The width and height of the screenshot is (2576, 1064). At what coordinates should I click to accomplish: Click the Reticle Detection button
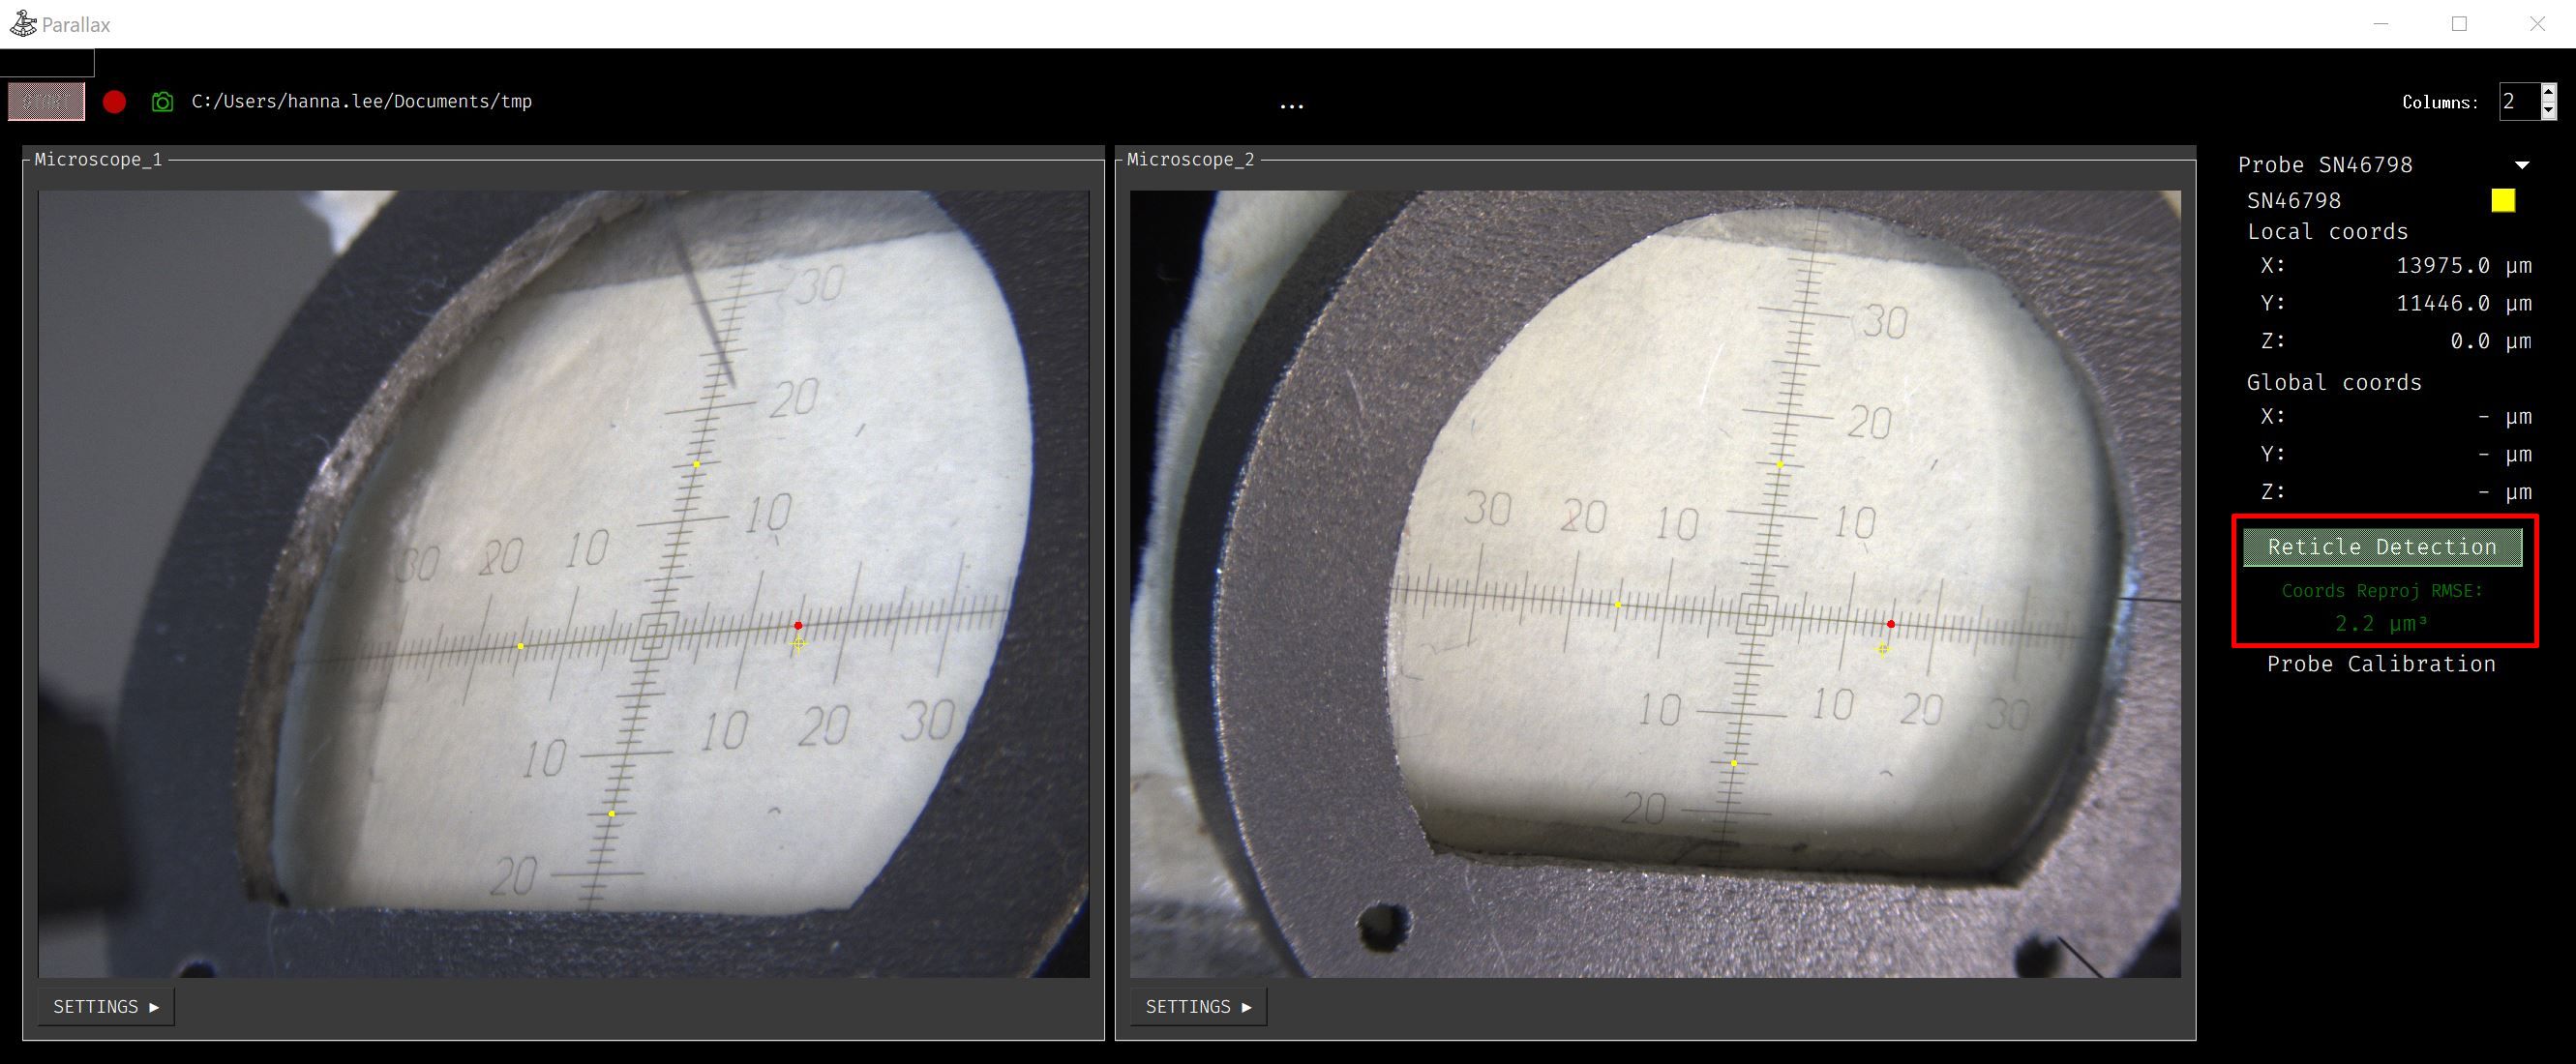2382,547
